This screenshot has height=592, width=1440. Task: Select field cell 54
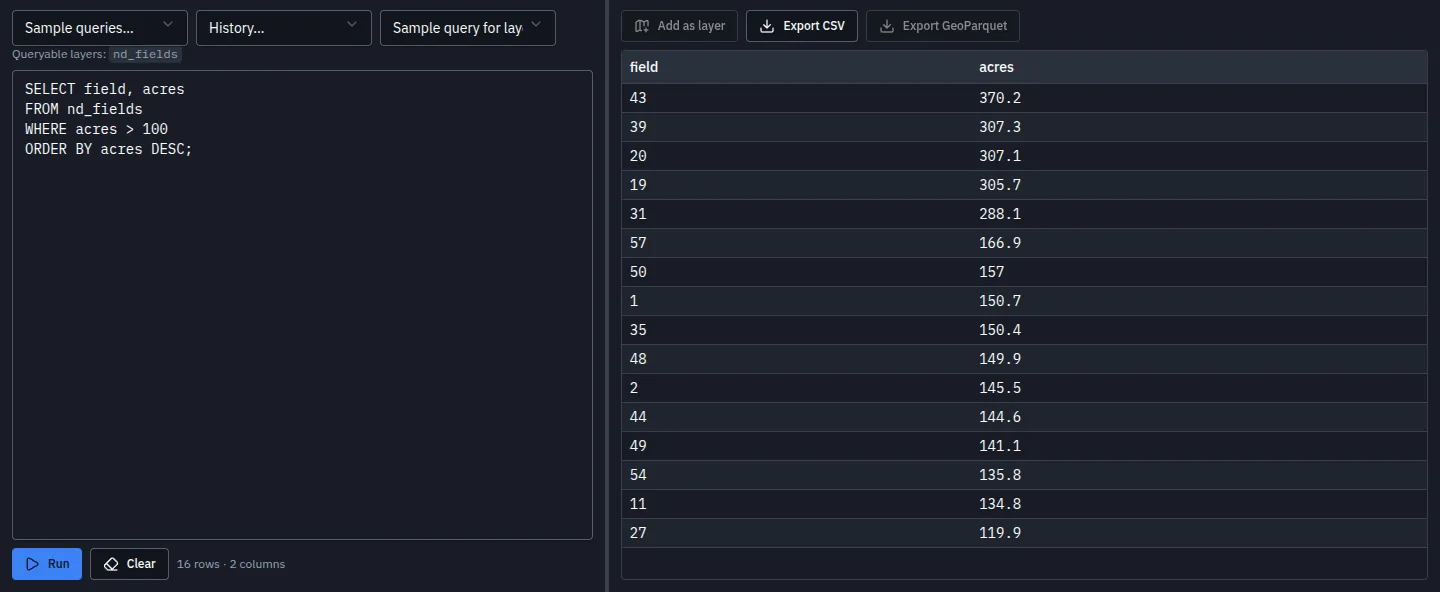796,475
